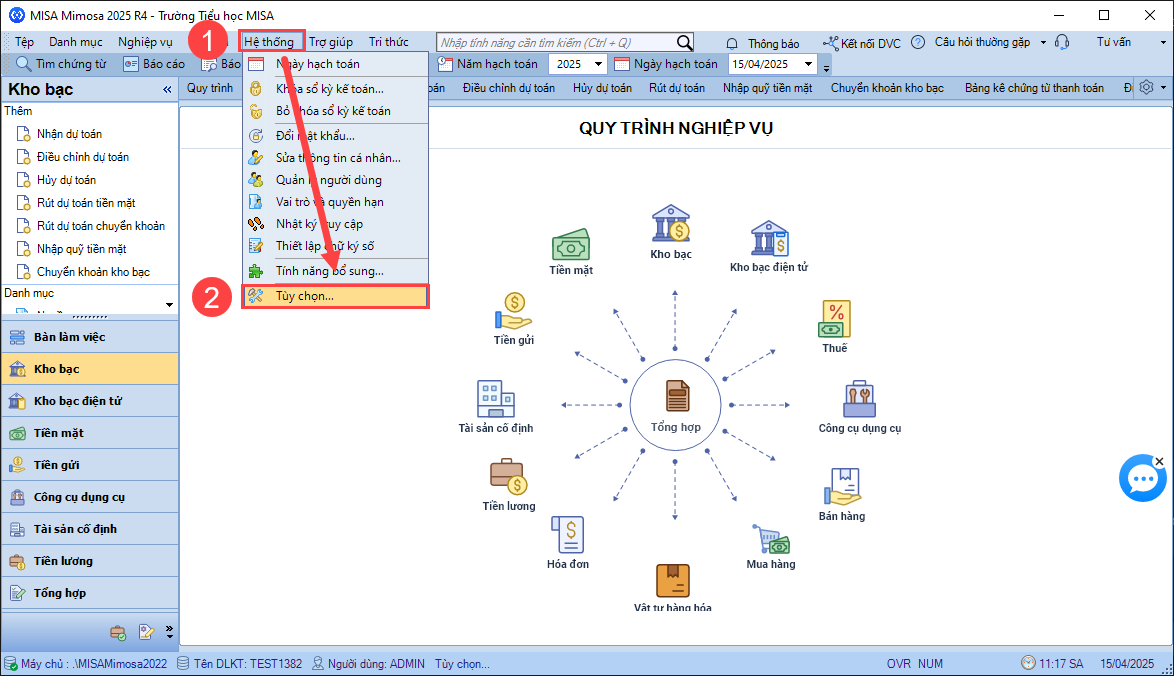
Task: Choose Quản lý người dùng entry
Action: point(335,180)
